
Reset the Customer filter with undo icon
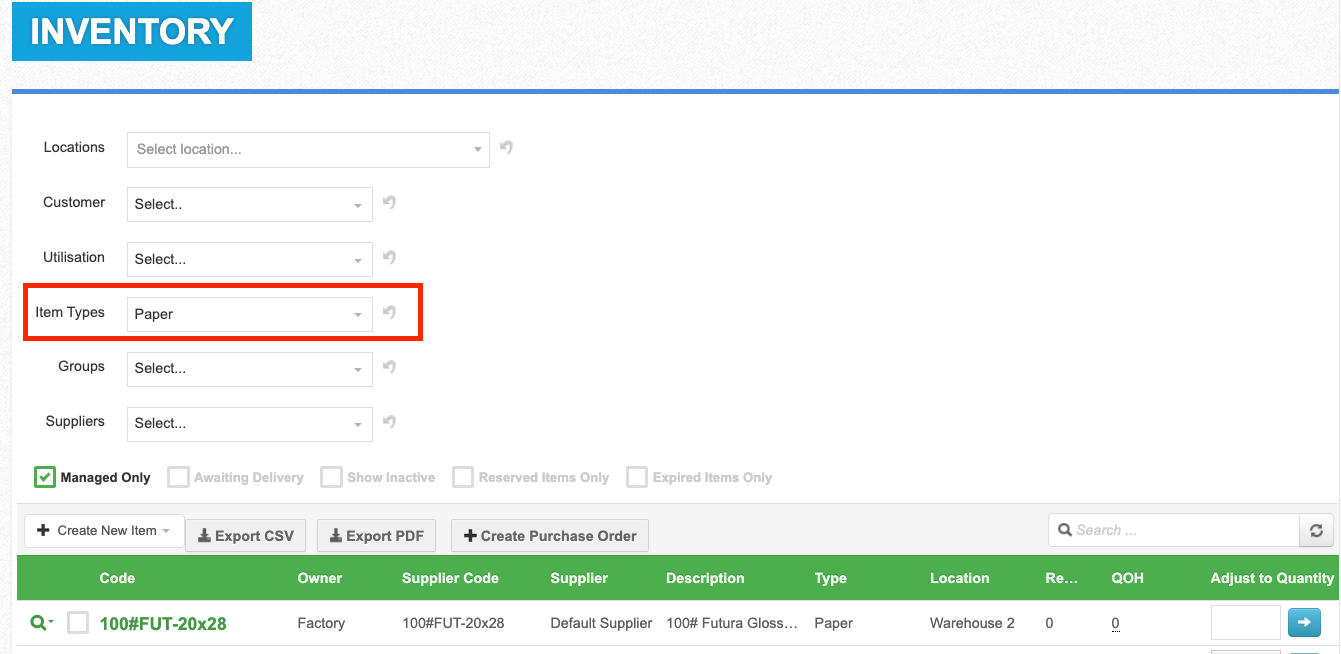pyautogui.click(x=390, y=203)
